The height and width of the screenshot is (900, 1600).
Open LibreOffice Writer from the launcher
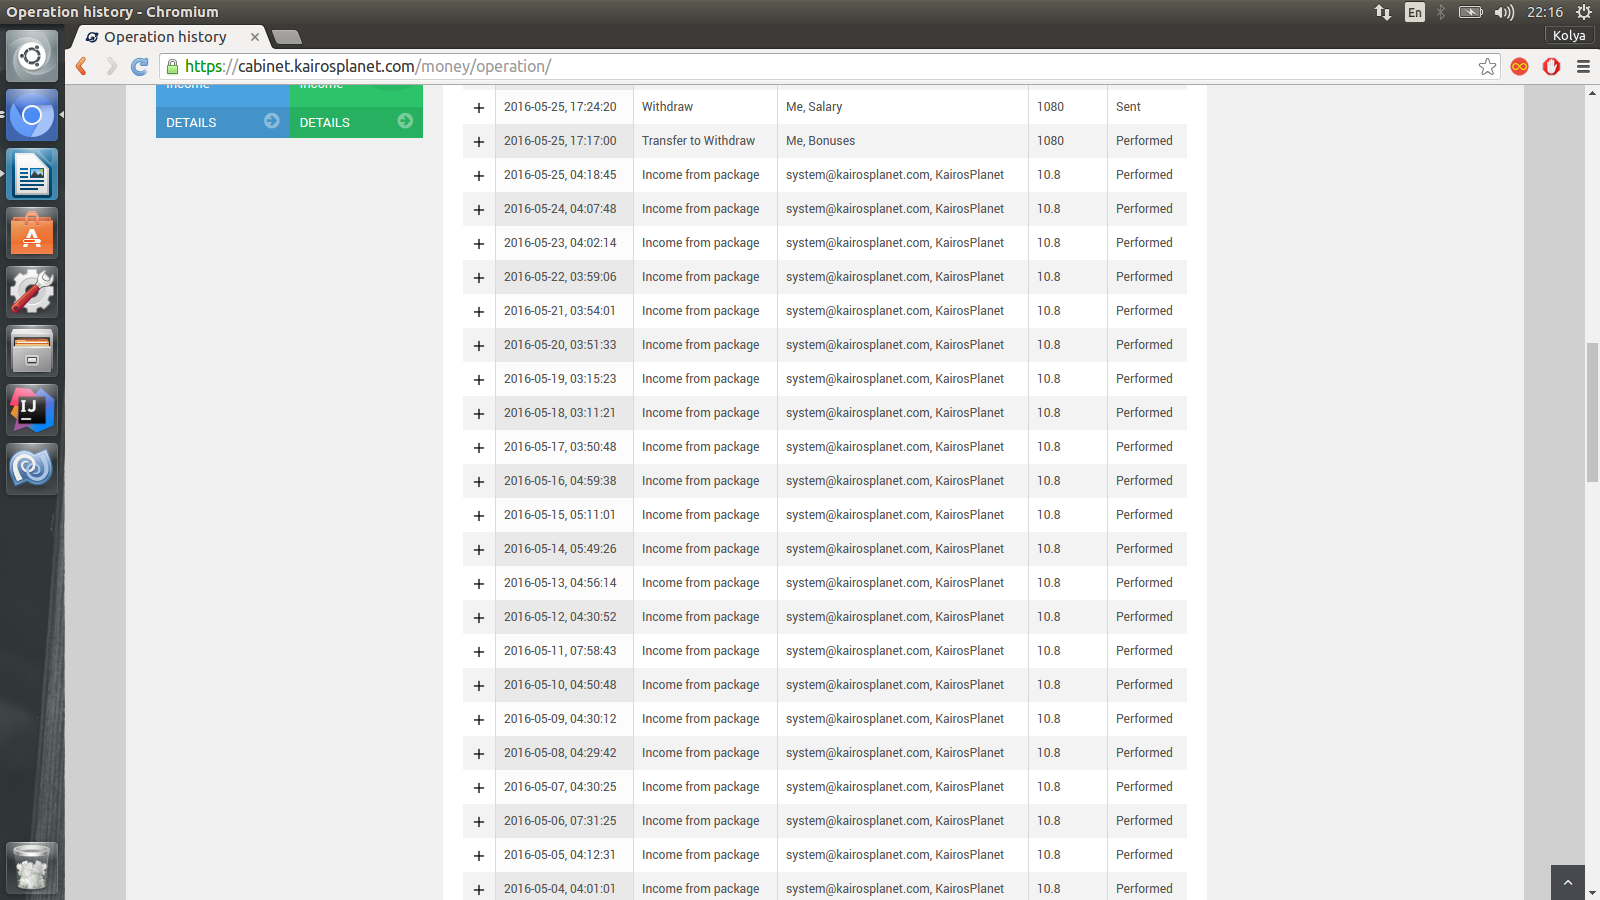click(x=32, y=175)
